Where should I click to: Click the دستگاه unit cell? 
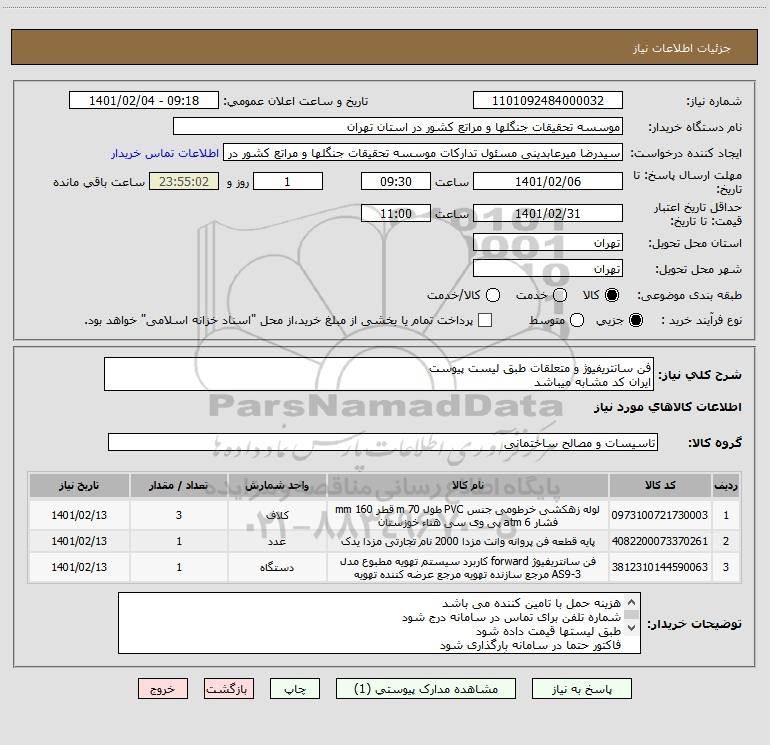tap(277, 567)
